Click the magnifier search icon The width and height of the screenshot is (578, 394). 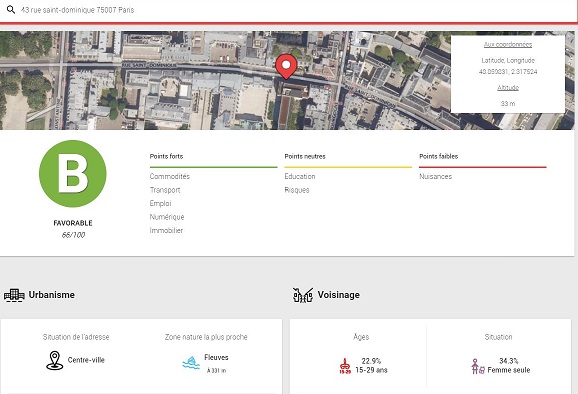pyautogui.click(x=11, y=10)
